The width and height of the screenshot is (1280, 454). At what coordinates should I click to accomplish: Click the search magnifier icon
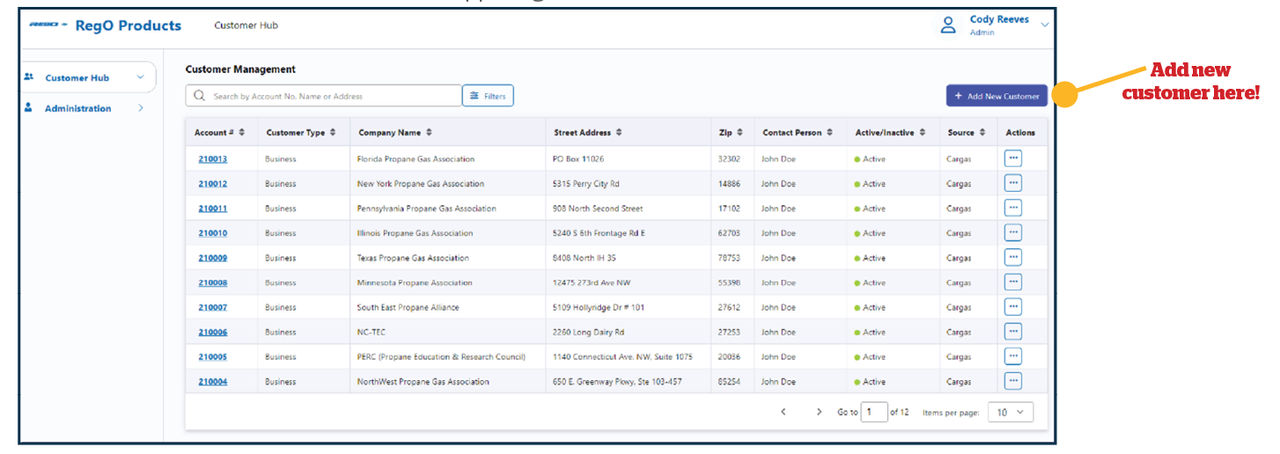199,96
